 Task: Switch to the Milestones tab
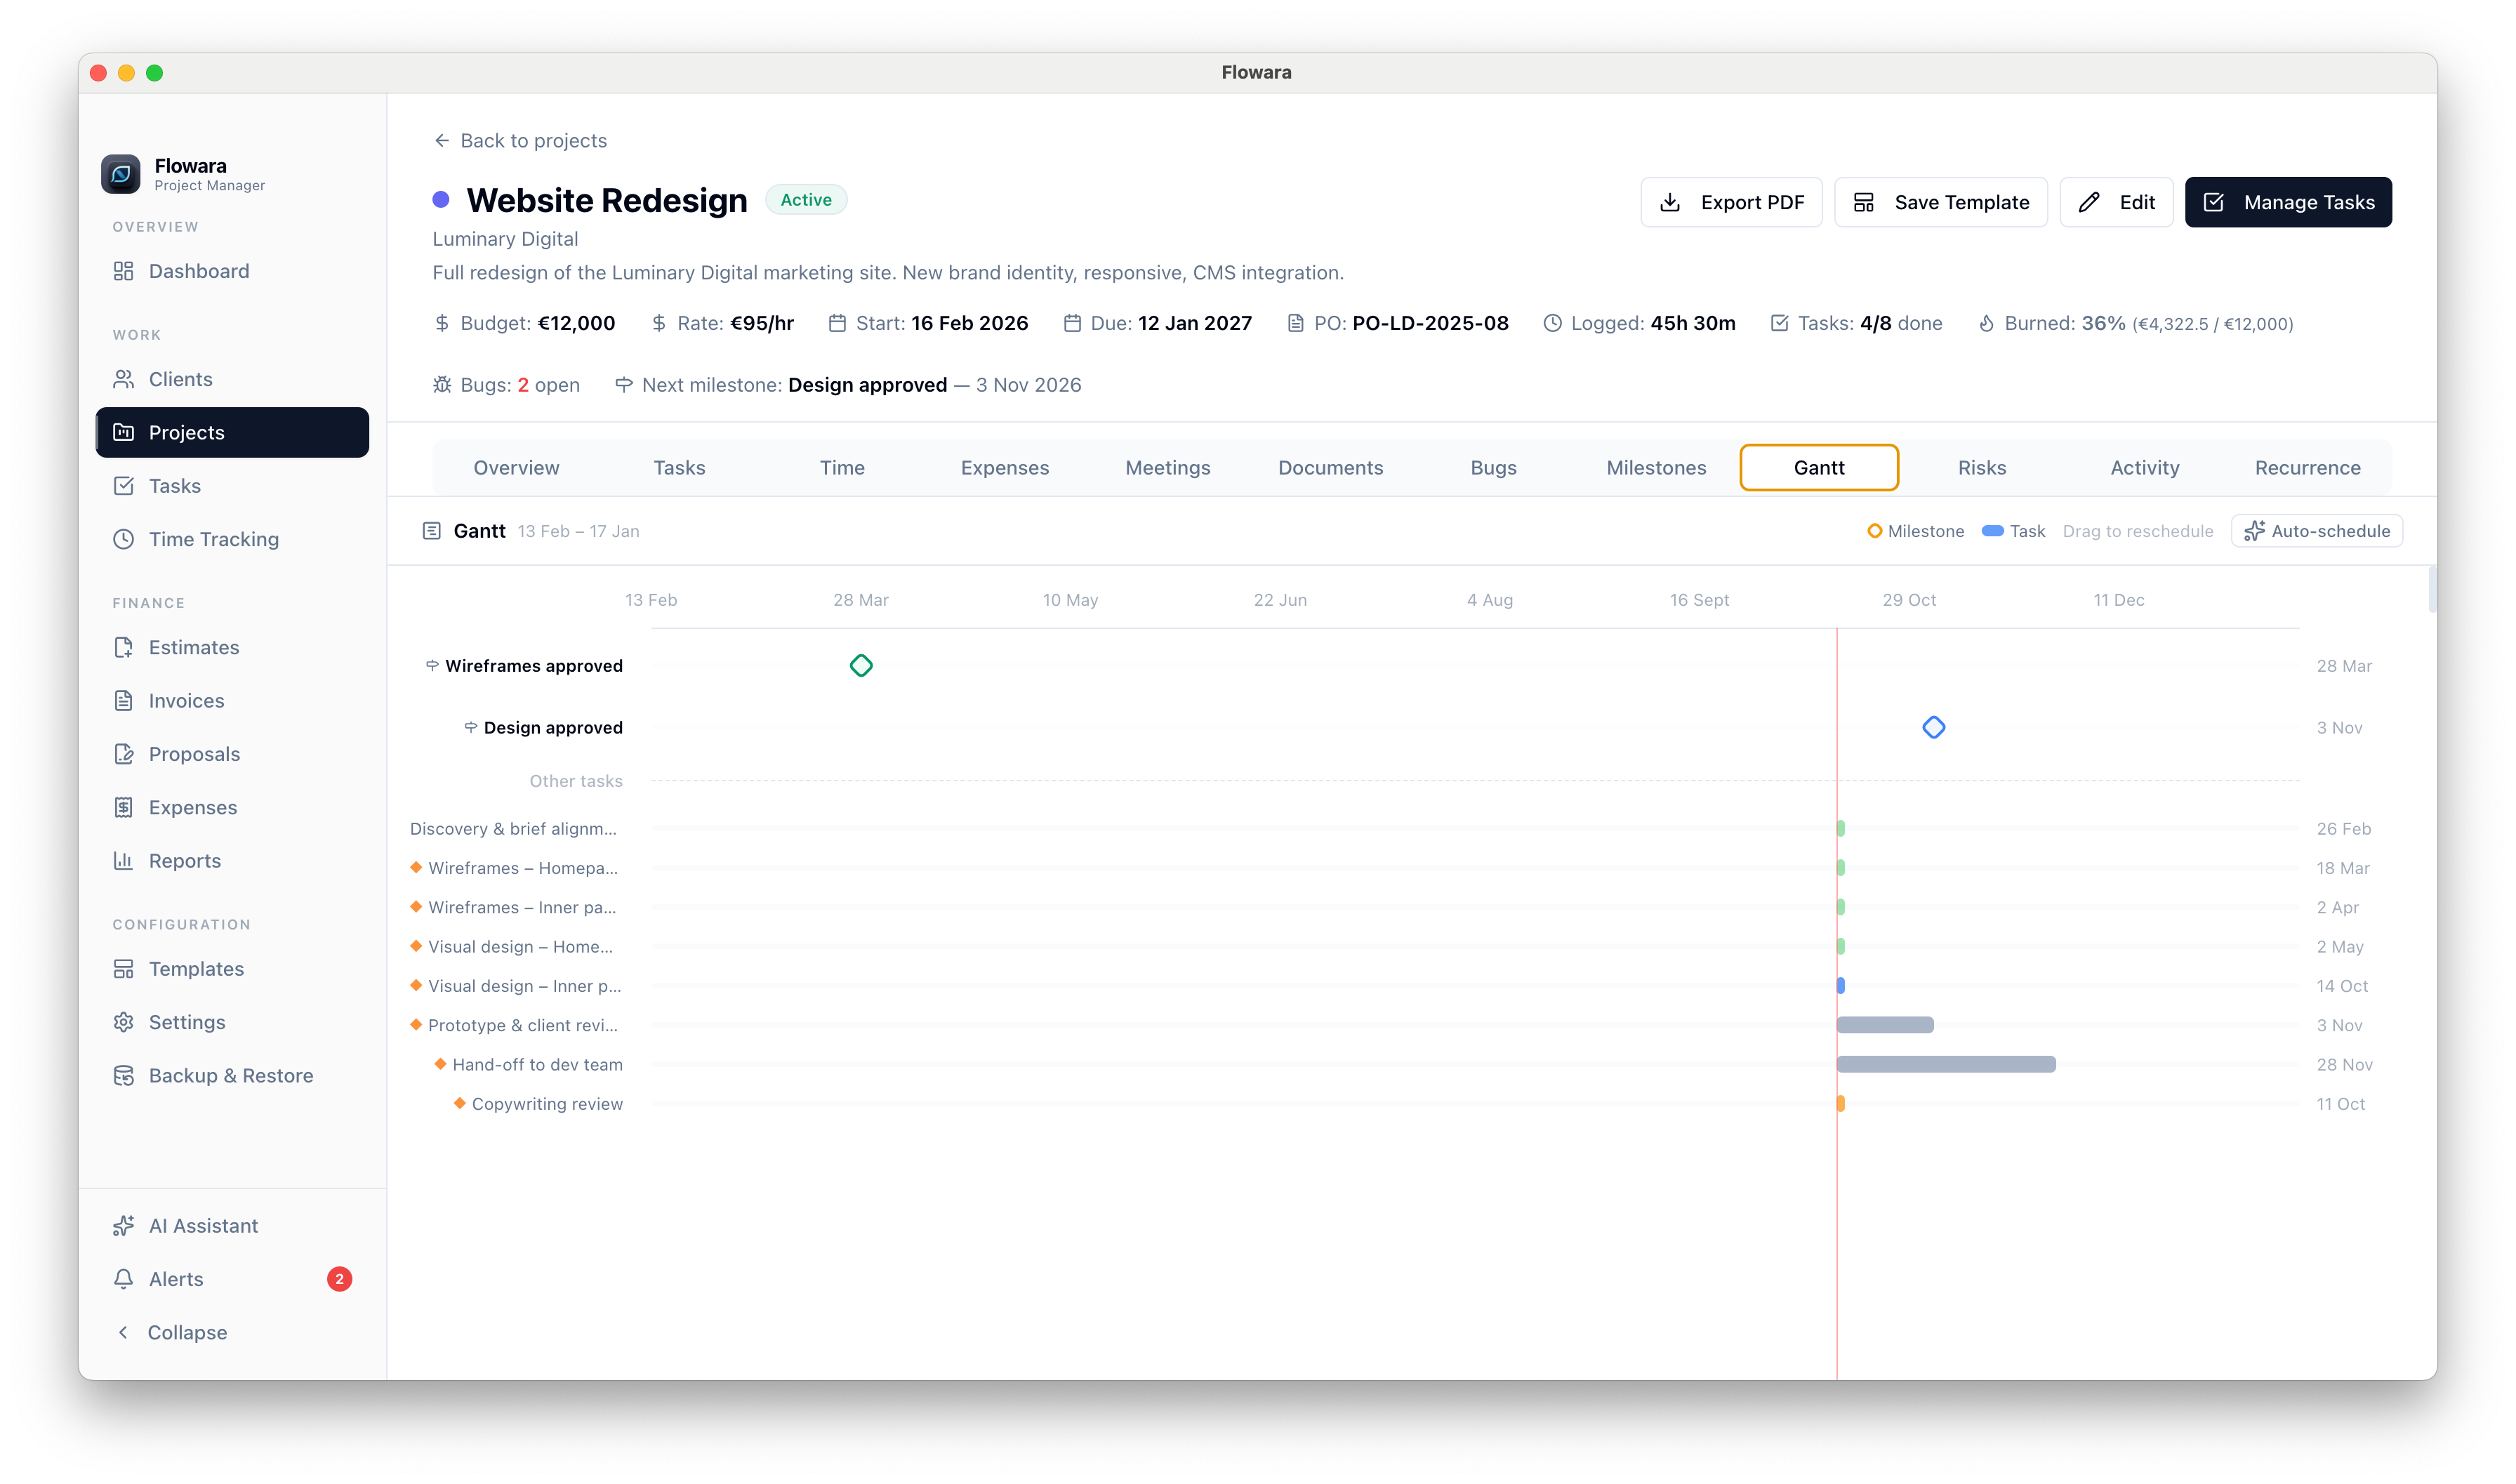[1656, 468]
